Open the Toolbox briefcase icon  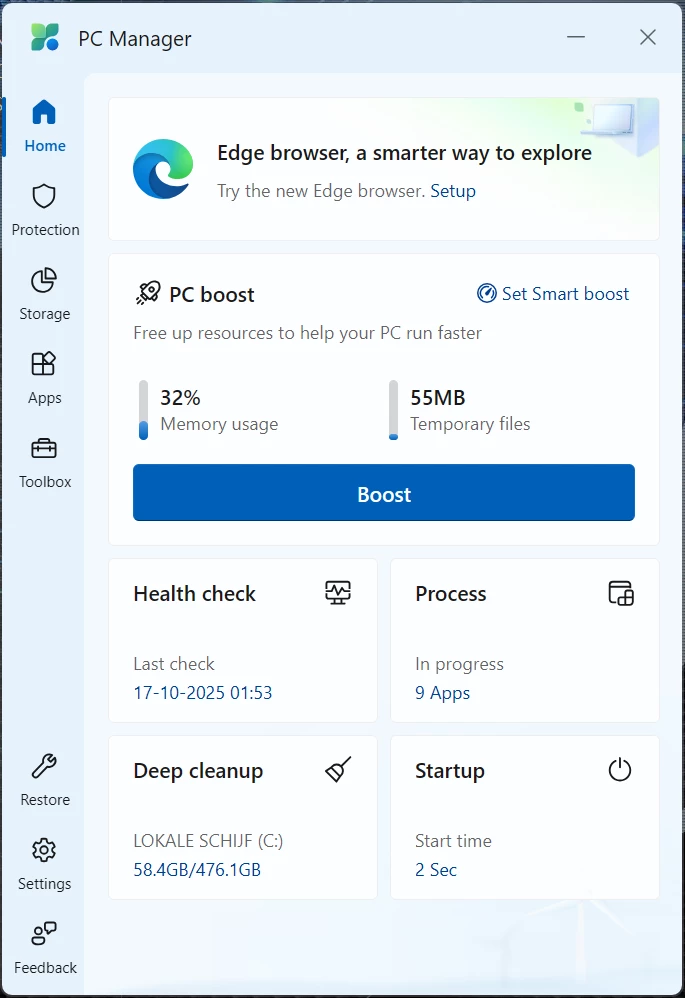point(44,448)
